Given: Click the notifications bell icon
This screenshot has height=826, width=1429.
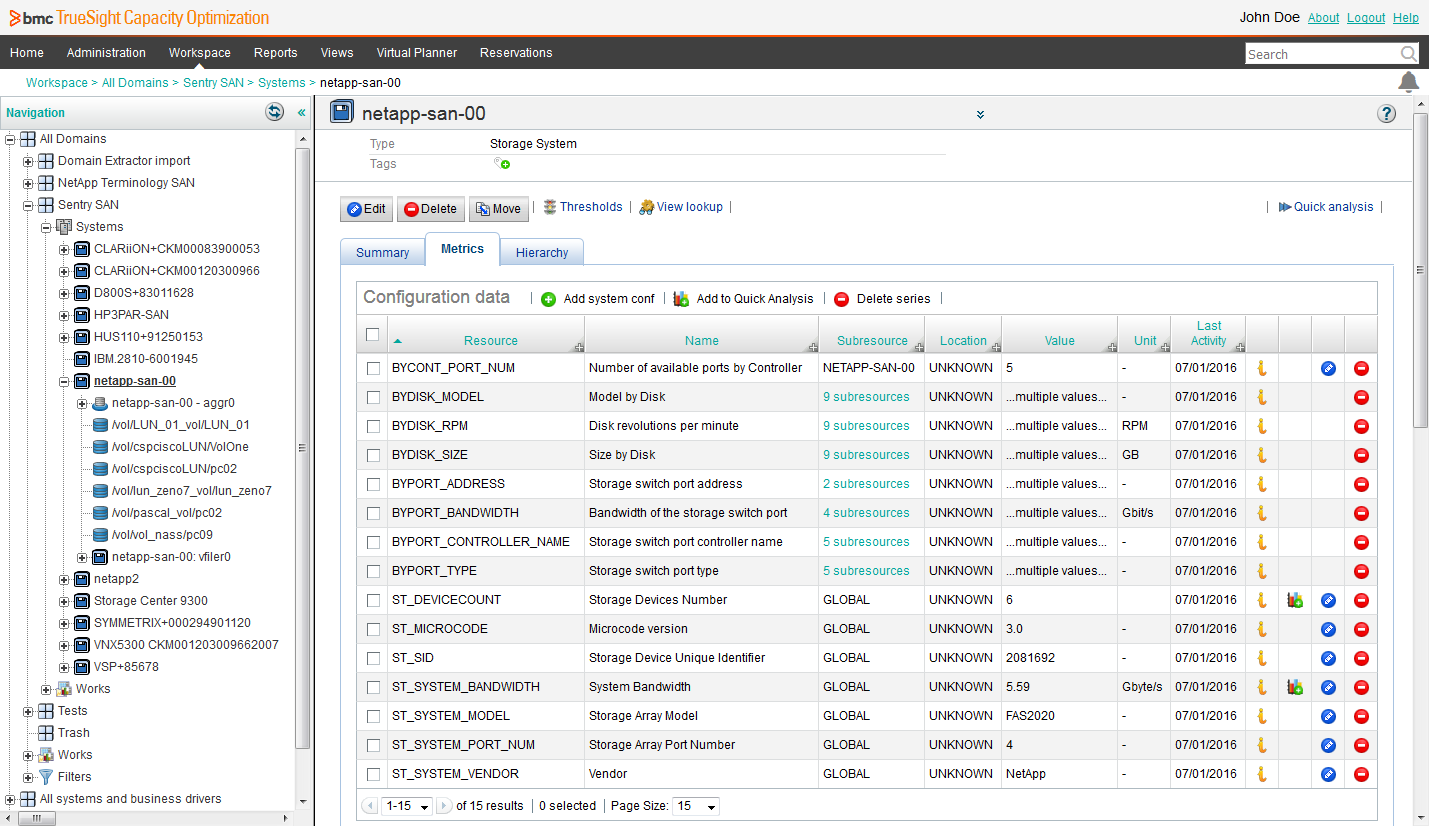Looking at the screenshot, I should 1408,82.
